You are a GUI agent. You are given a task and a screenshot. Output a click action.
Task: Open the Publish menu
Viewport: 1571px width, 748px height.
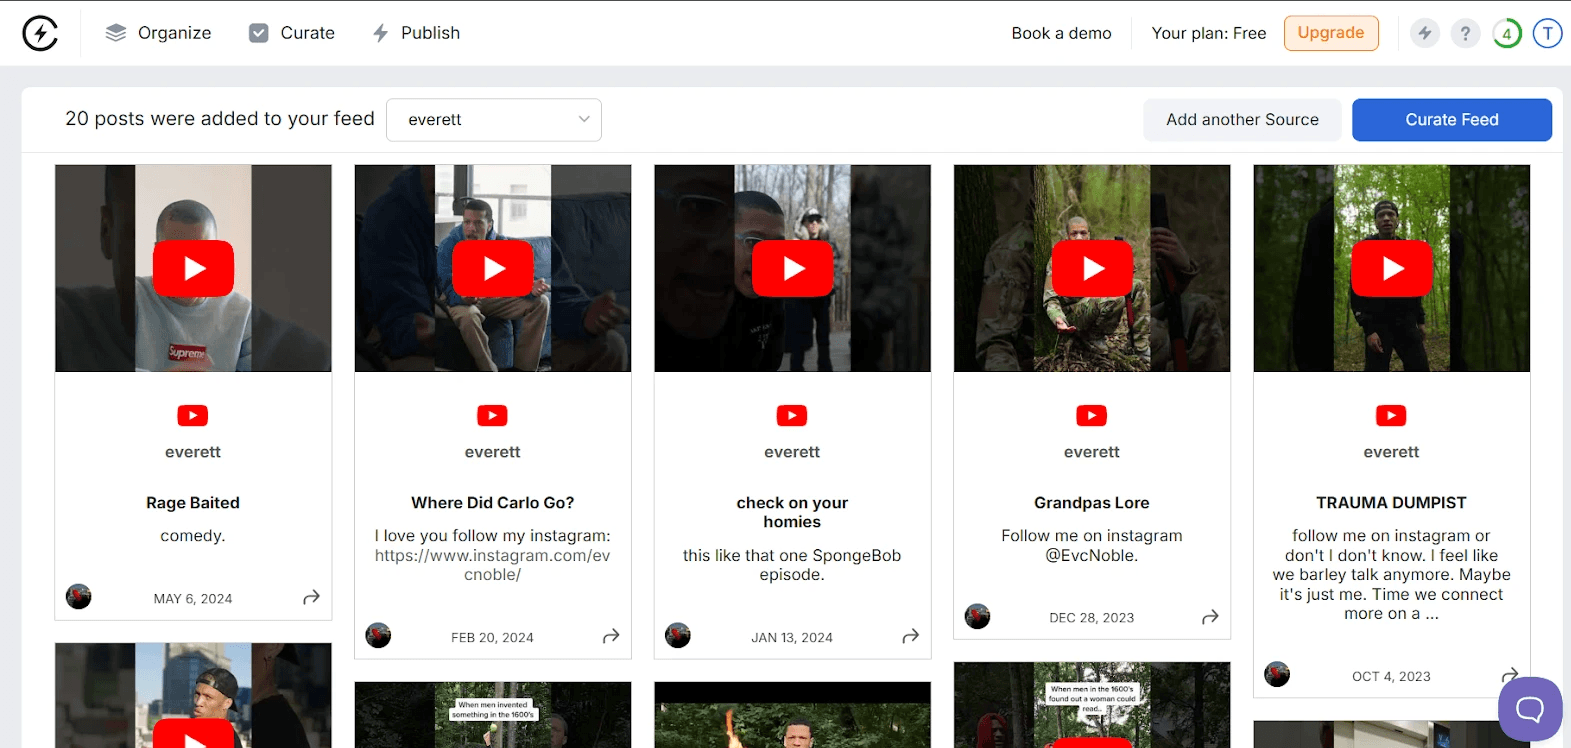click(416, 33)
